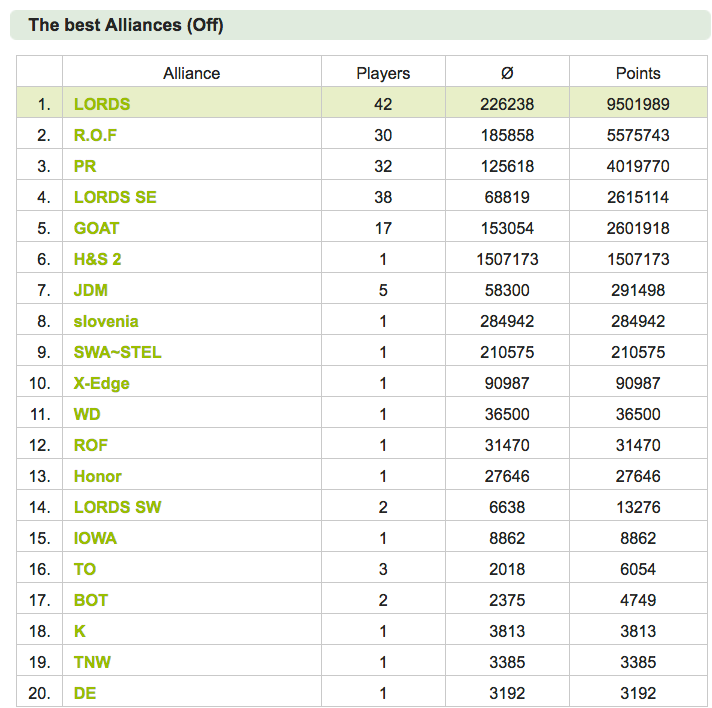
Task: Select the IOWA alliance link
Action: [95, 538]
